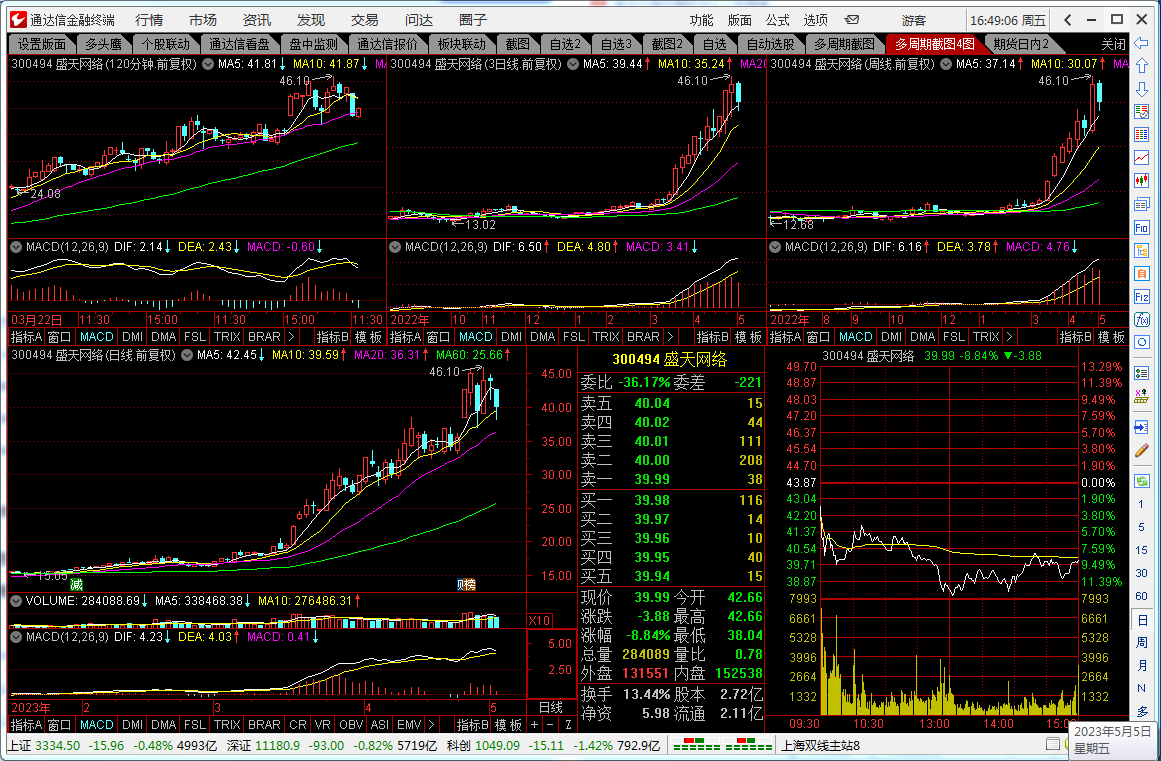This screenshot has width=1161, height=761.
Task: Expand dropdown beside 3日线 chart title
Action: [573, 64]
